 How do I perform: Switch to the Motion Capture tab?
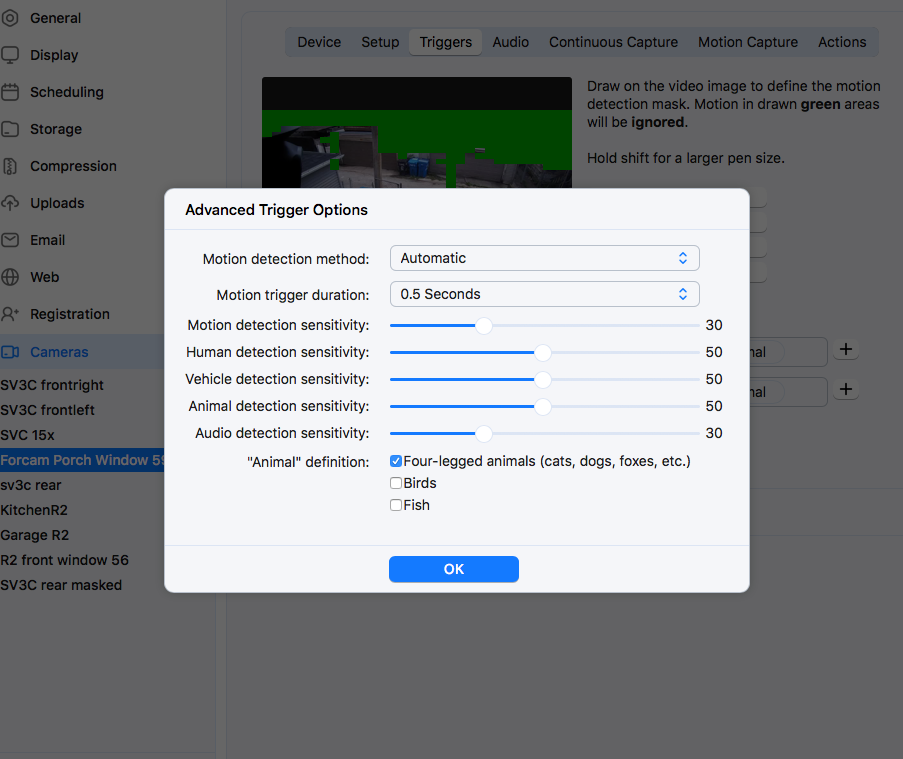pos(747,42)
